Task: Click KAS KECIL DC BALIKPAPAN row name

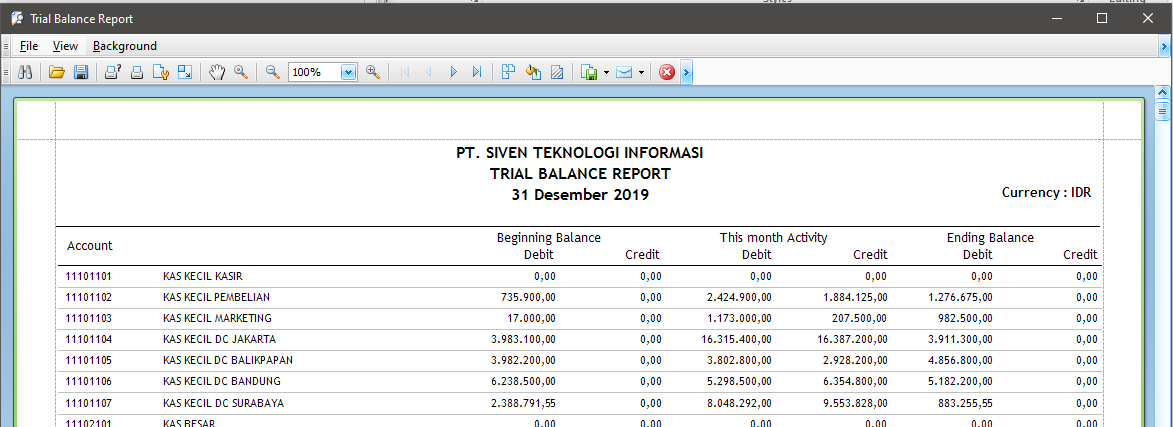Action: [227, 360]
